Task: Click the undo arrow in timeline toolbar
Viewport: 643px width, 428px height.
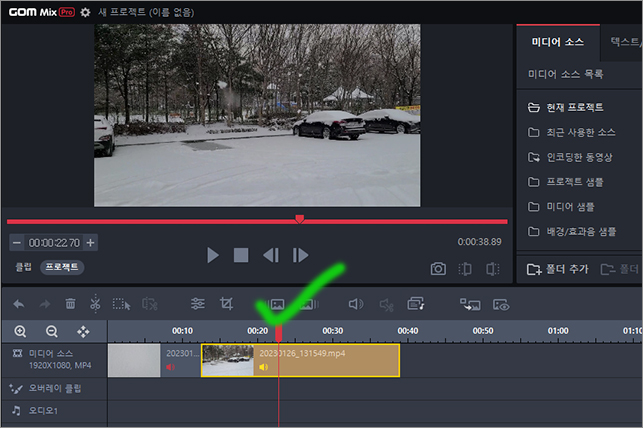Action: pos(19,304)
